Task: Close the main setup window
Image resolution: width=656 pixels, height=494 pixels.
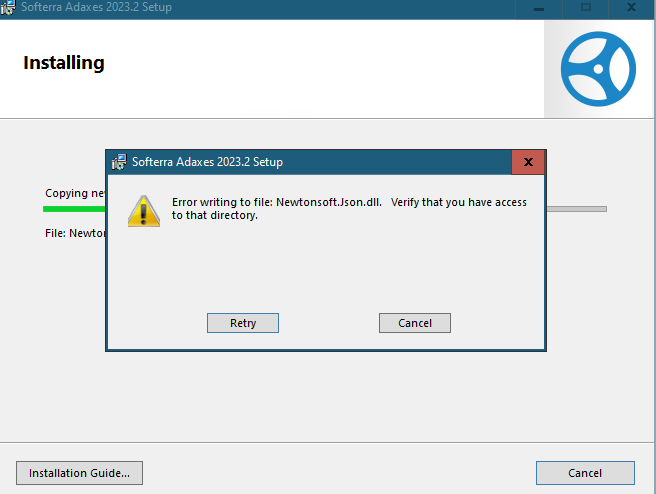Action: point(631,8)
